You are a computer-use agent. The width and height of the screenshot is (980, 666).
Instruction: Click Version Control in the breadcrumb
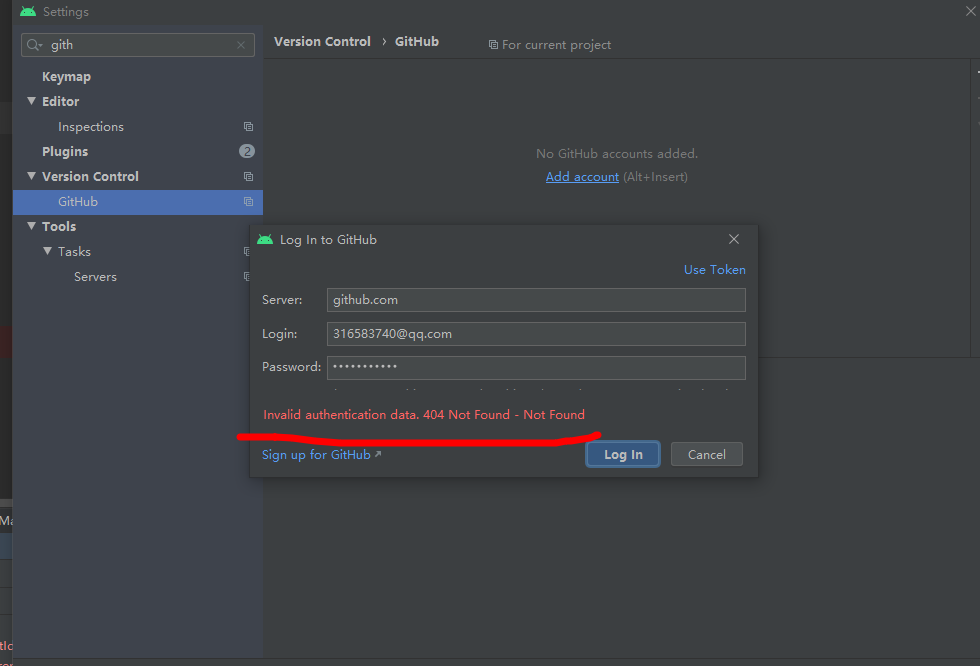click(x=322, y=42)
